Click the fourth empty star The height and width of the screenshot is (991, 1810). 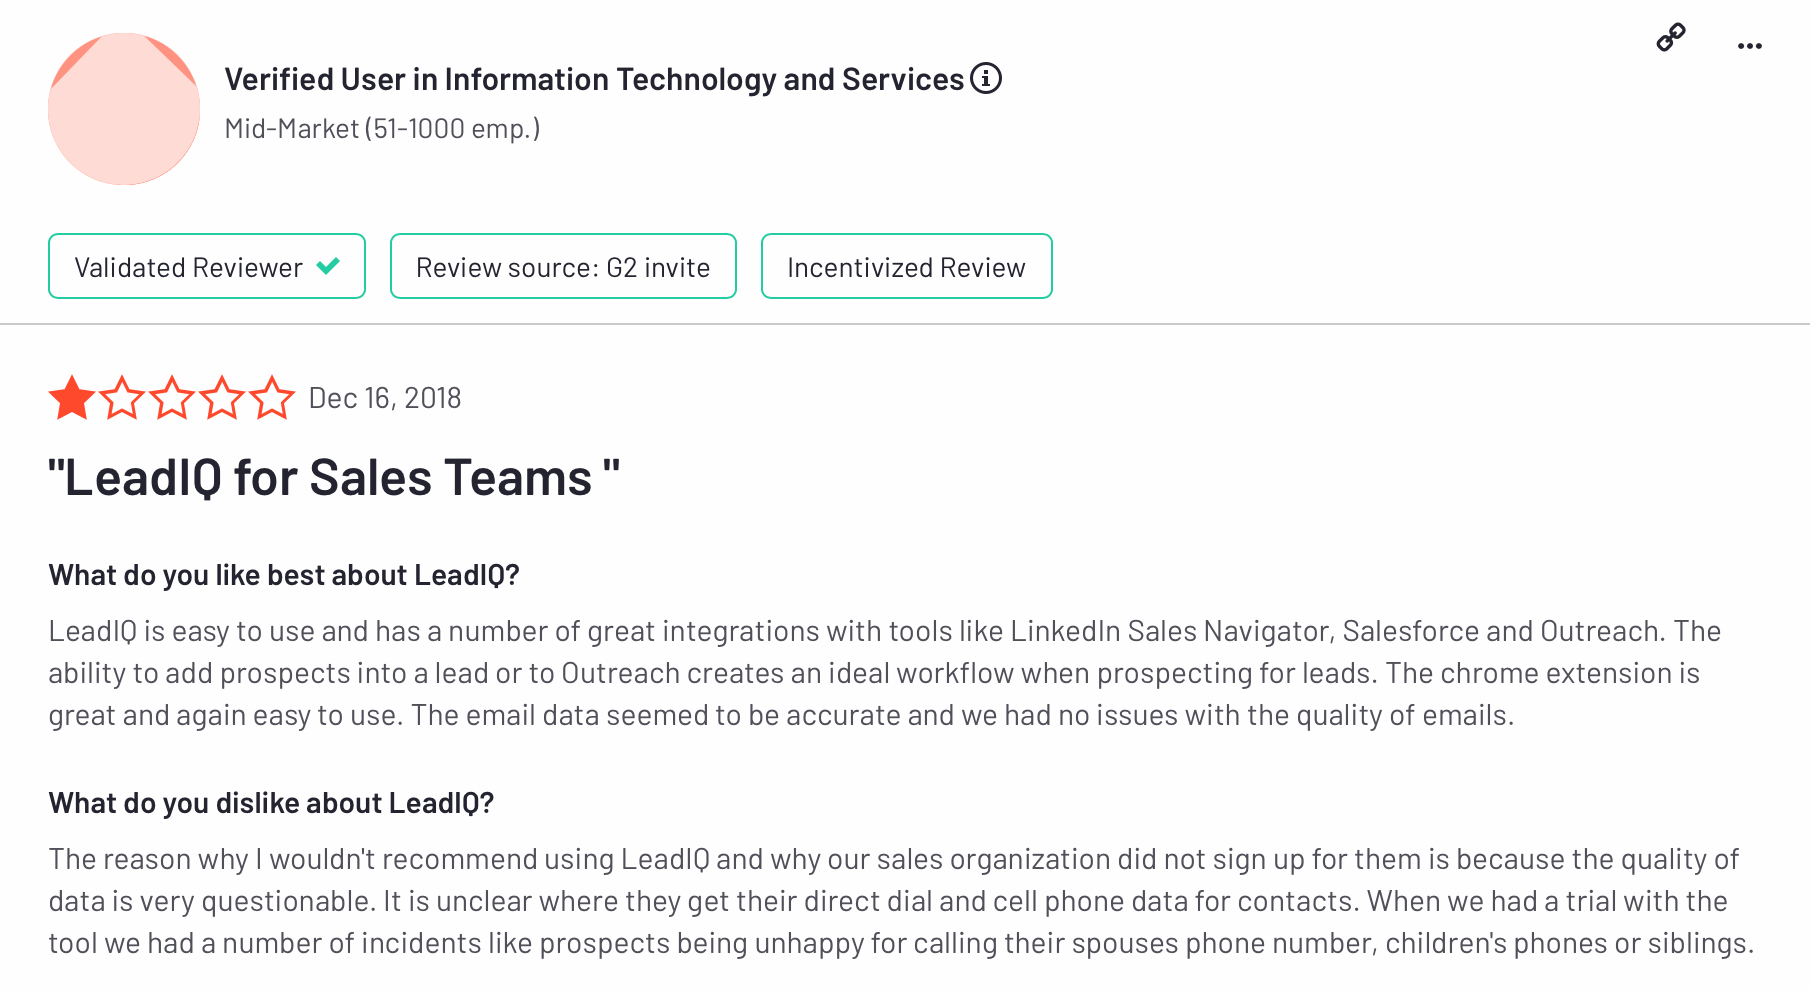click(222, 398)
